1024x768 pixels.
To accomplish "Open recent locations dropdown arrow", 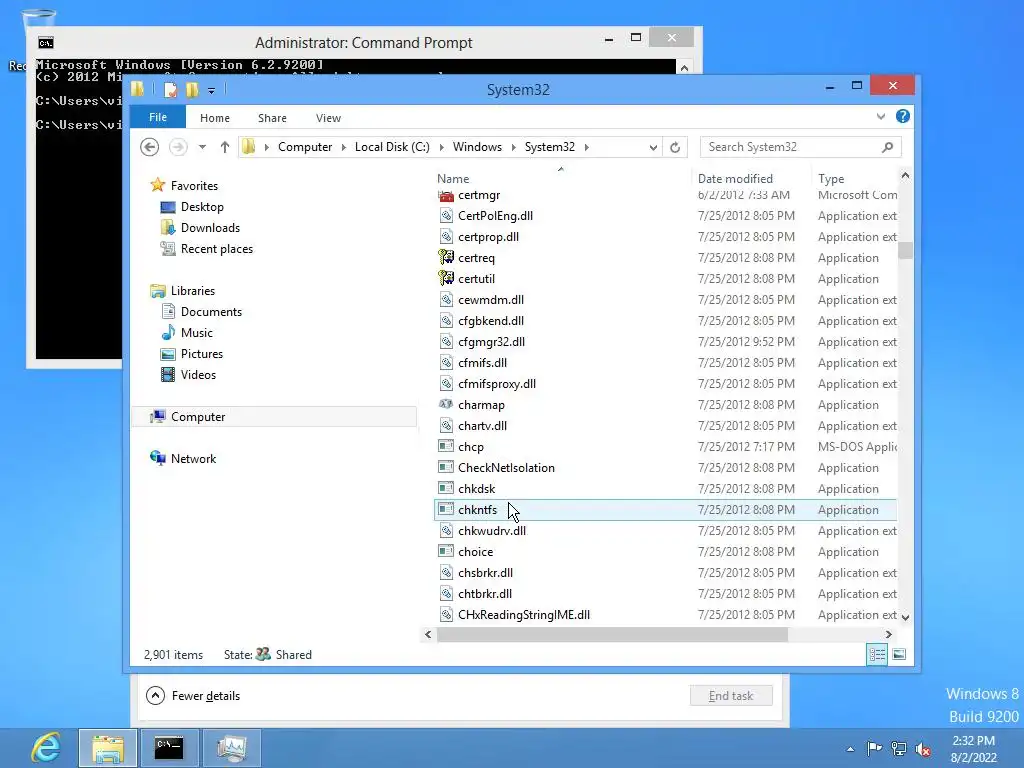I will coord(202,147).
